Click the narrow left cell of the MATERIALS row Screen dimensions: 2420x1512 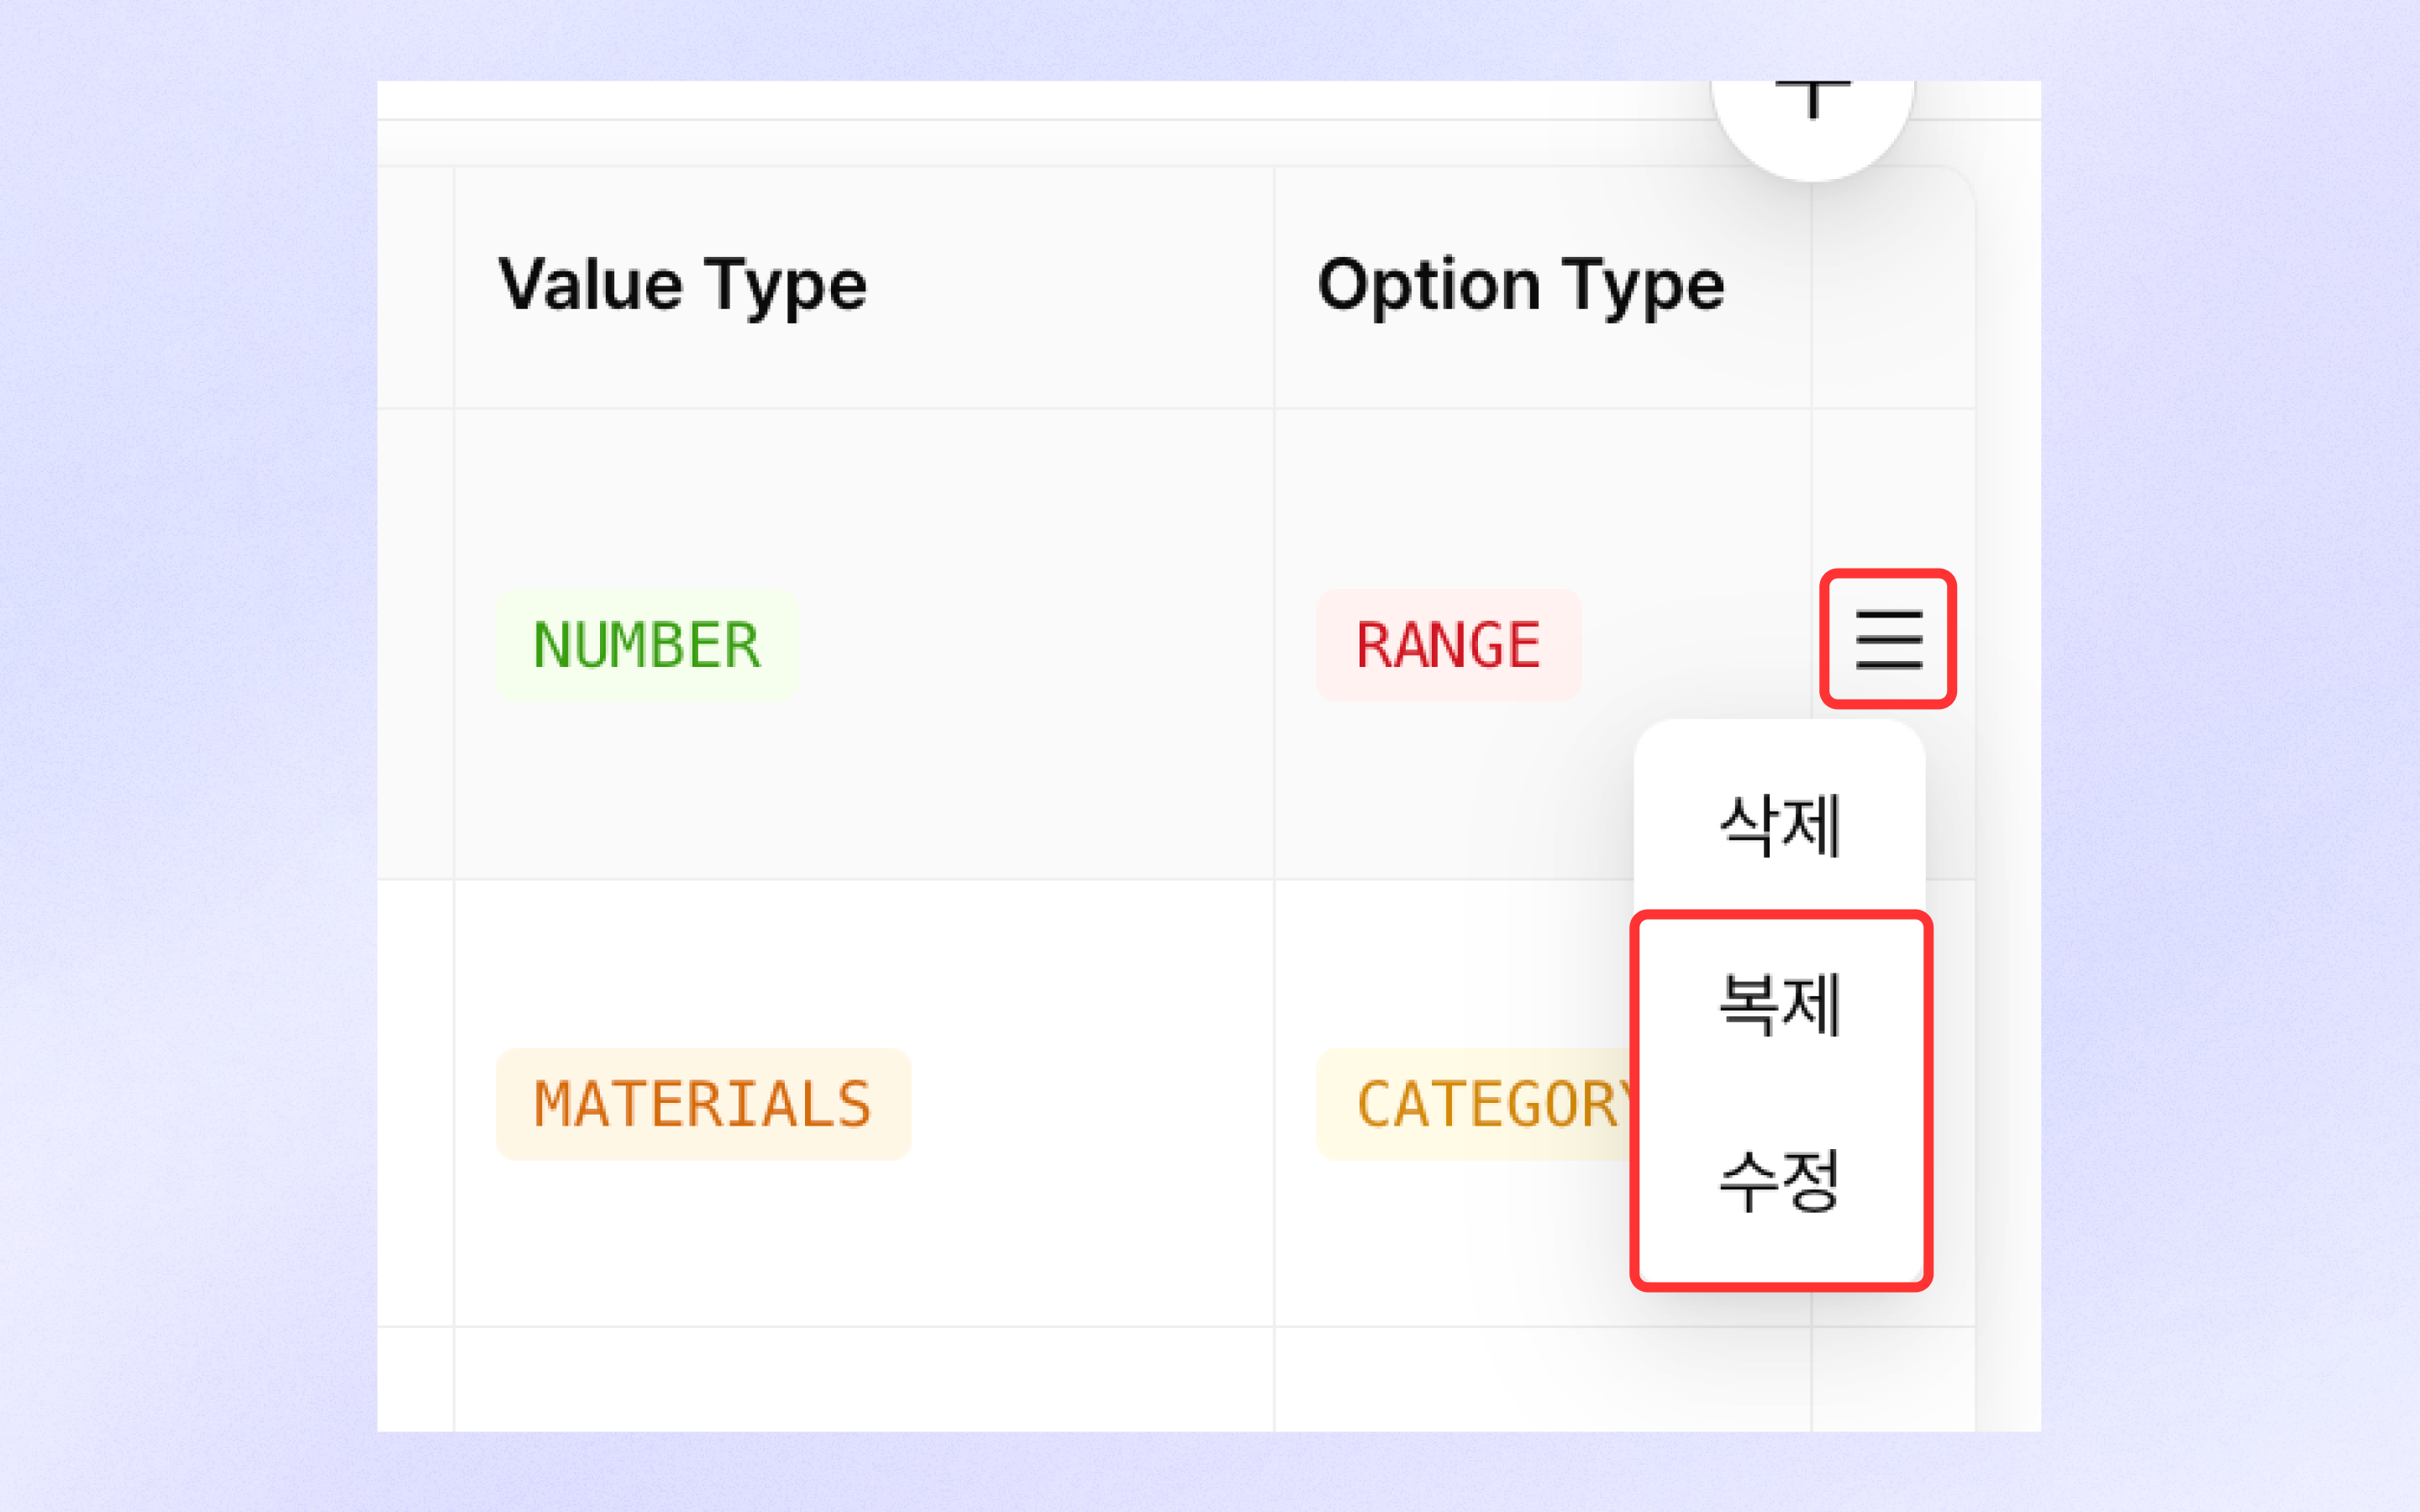[415, 1103]
